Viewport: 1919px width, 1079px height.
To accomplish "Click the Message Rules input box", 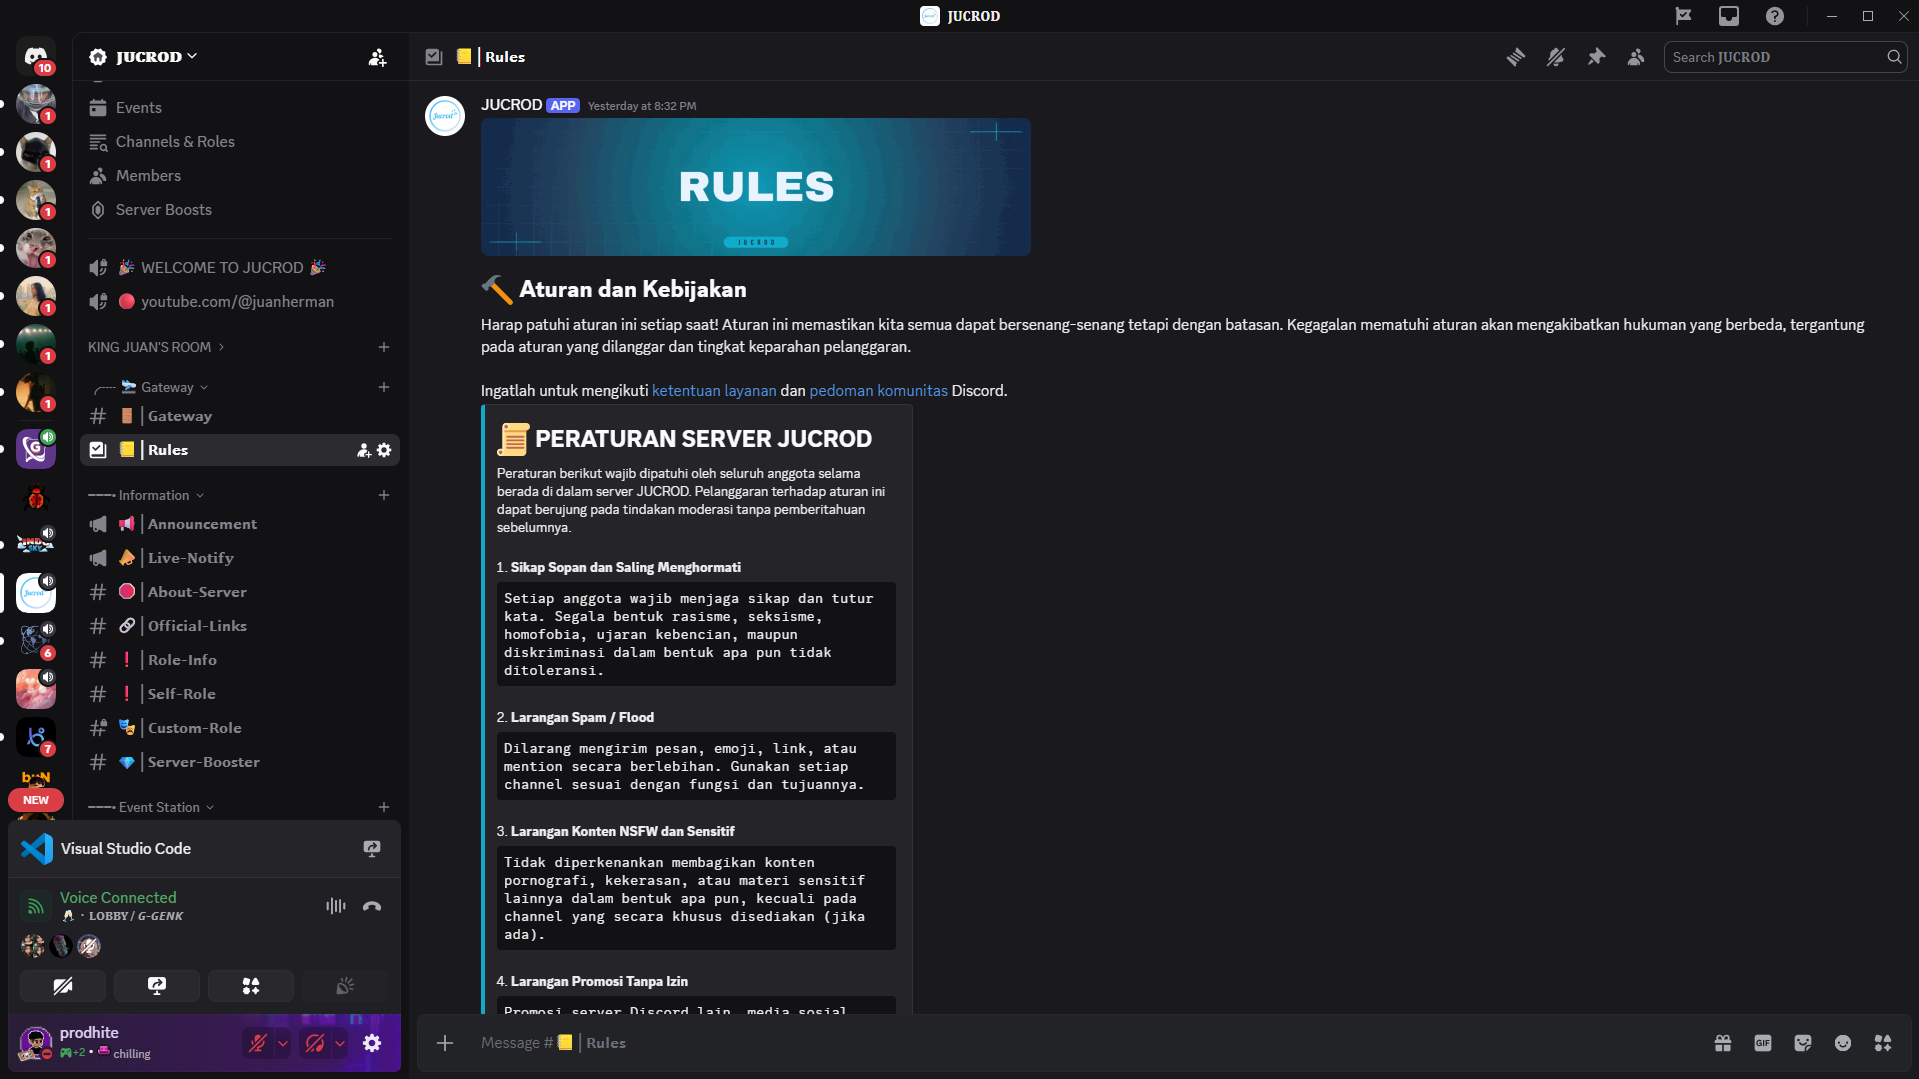I will pos(1085,1043).
